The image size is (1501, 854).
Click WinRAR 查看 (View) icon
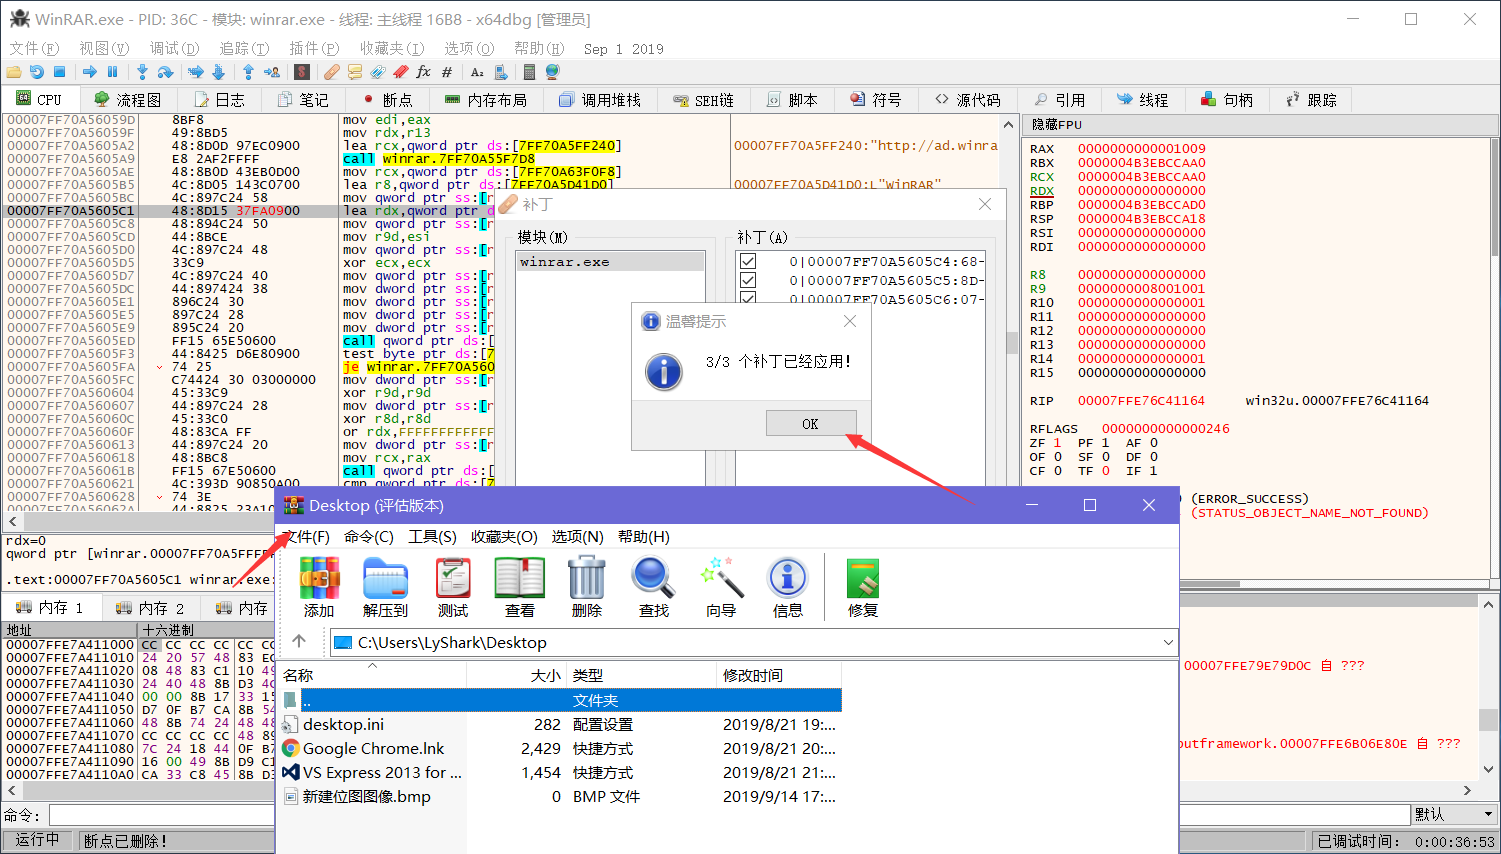click(x=519, y=588)
